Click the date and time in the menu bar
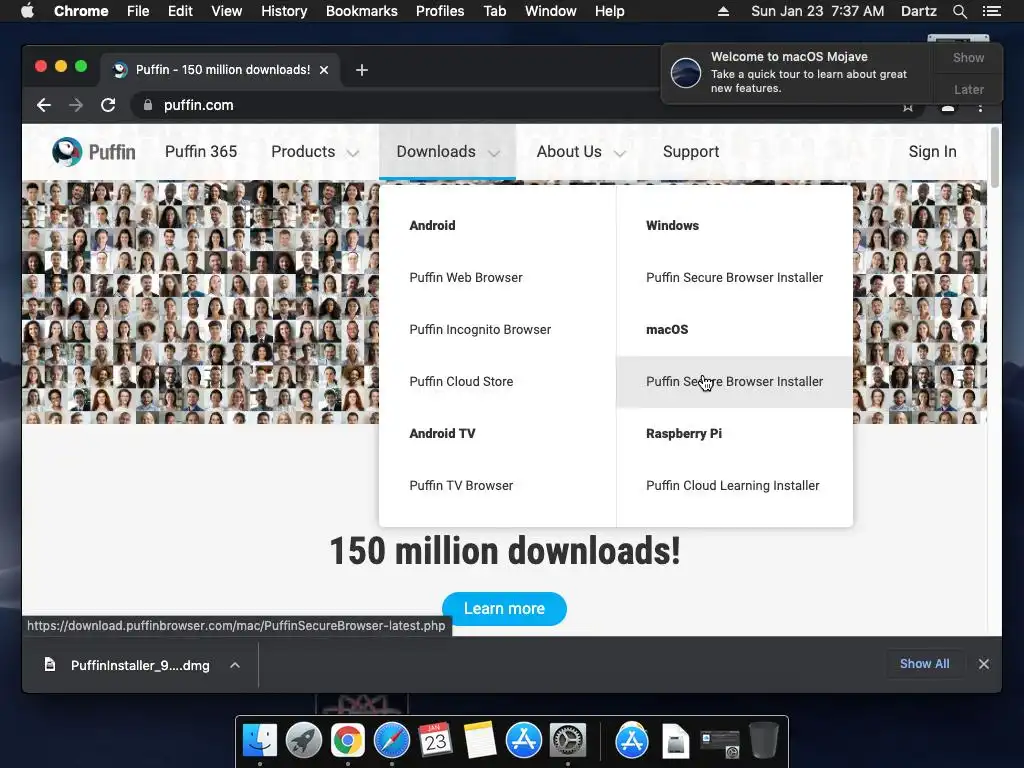Viewport: 1024px width, 768px height. click(817, 11)
